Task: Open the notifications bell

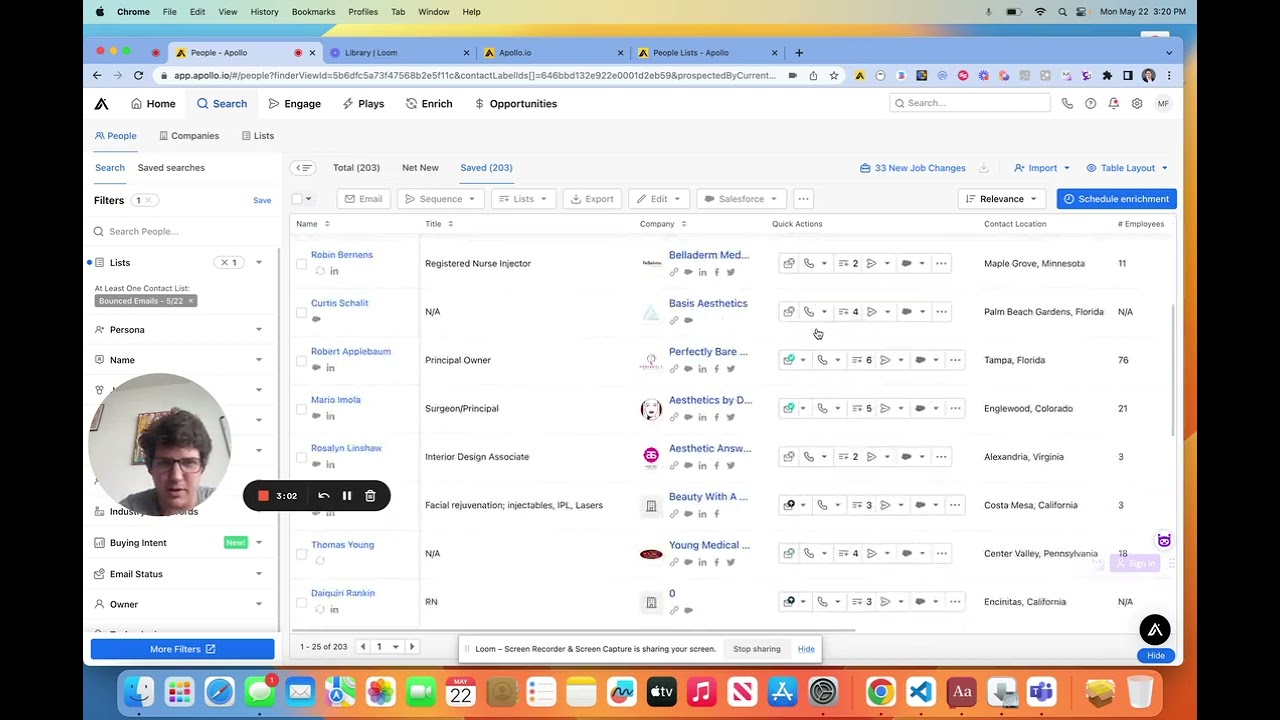Action: tap(1113, 104)
